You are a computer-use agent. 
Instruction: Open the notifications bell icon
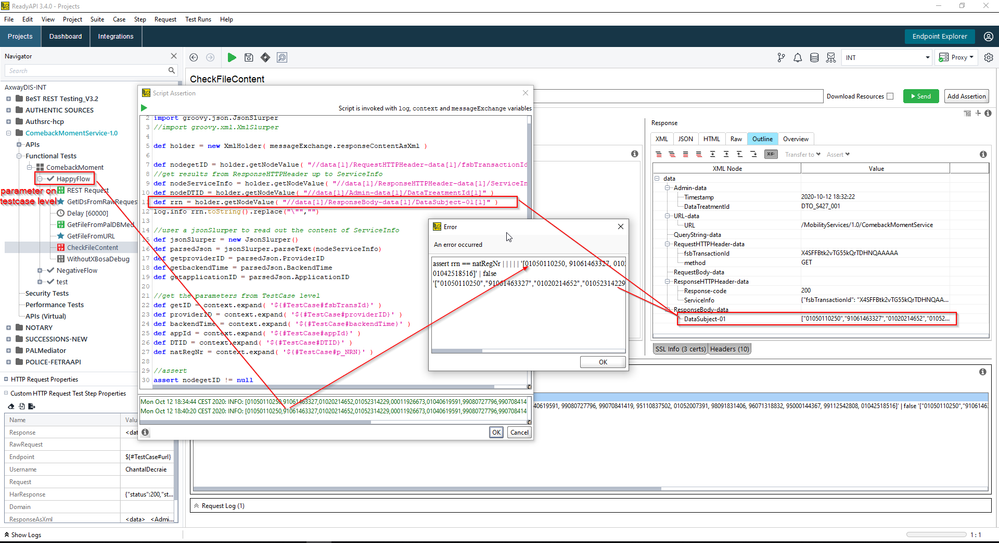point(797,58)
